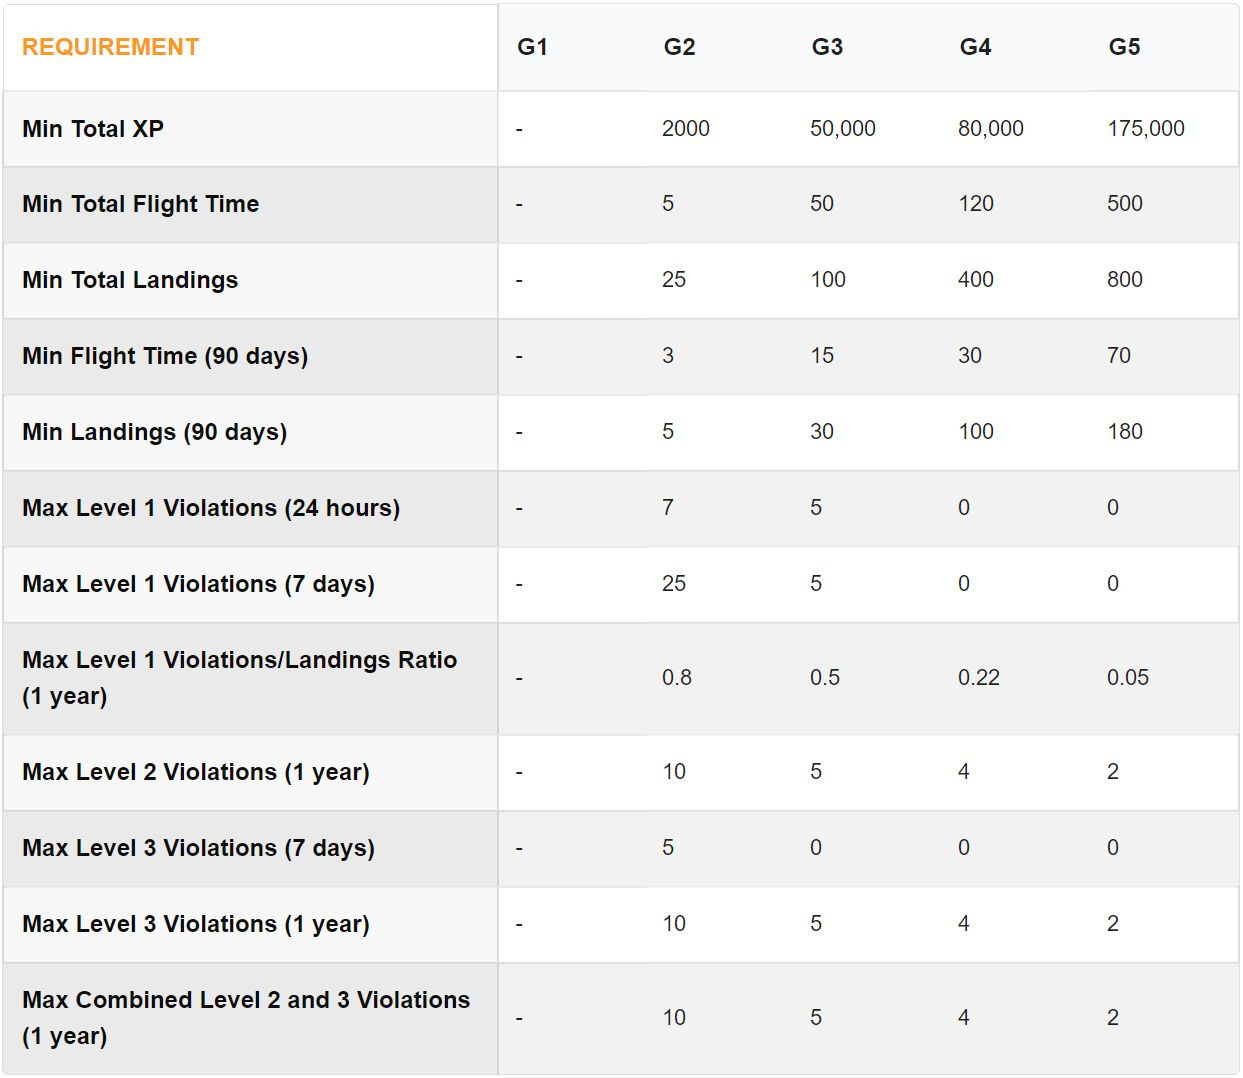Click G5 value 500 in Min Total Flight Time
The image size is (1243, 1078).
[x=1125, y=204]
